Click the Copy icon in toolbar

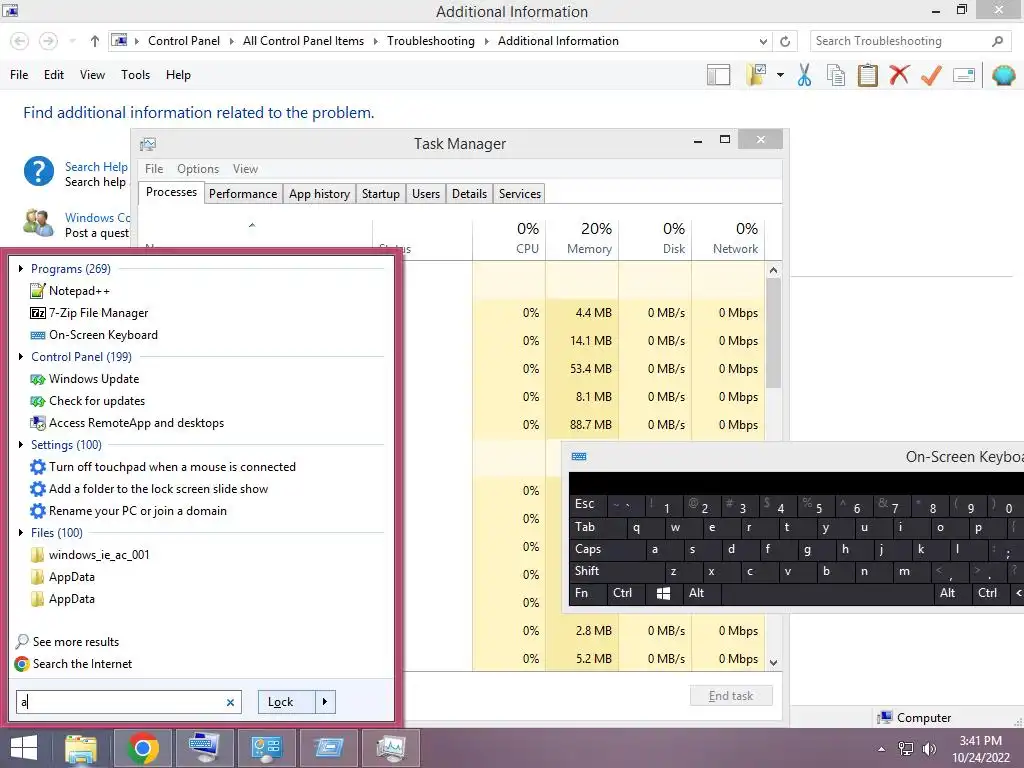(836, 75)
